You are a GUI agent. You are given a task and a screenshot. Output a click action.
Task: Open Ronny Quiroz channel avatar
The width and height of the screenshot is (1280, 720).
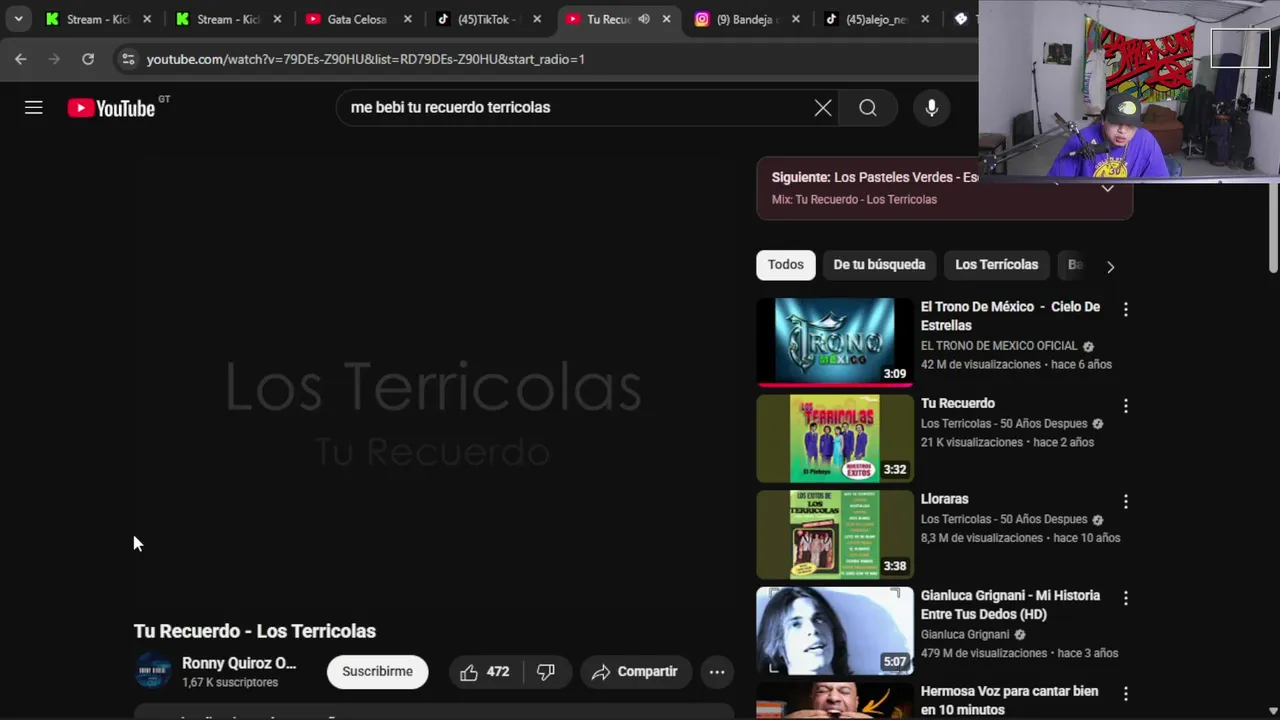pyautogui.click(x=153, y=671)
